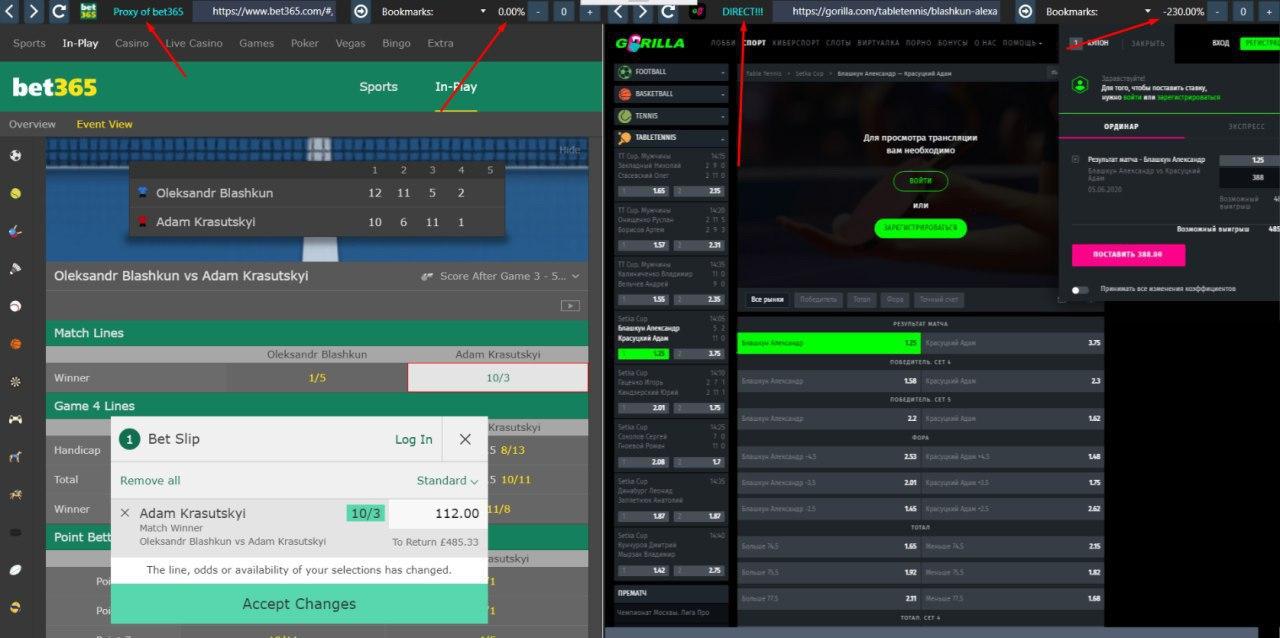Click the Gorilla favicon in right toolbar

(x=698, y=12)
